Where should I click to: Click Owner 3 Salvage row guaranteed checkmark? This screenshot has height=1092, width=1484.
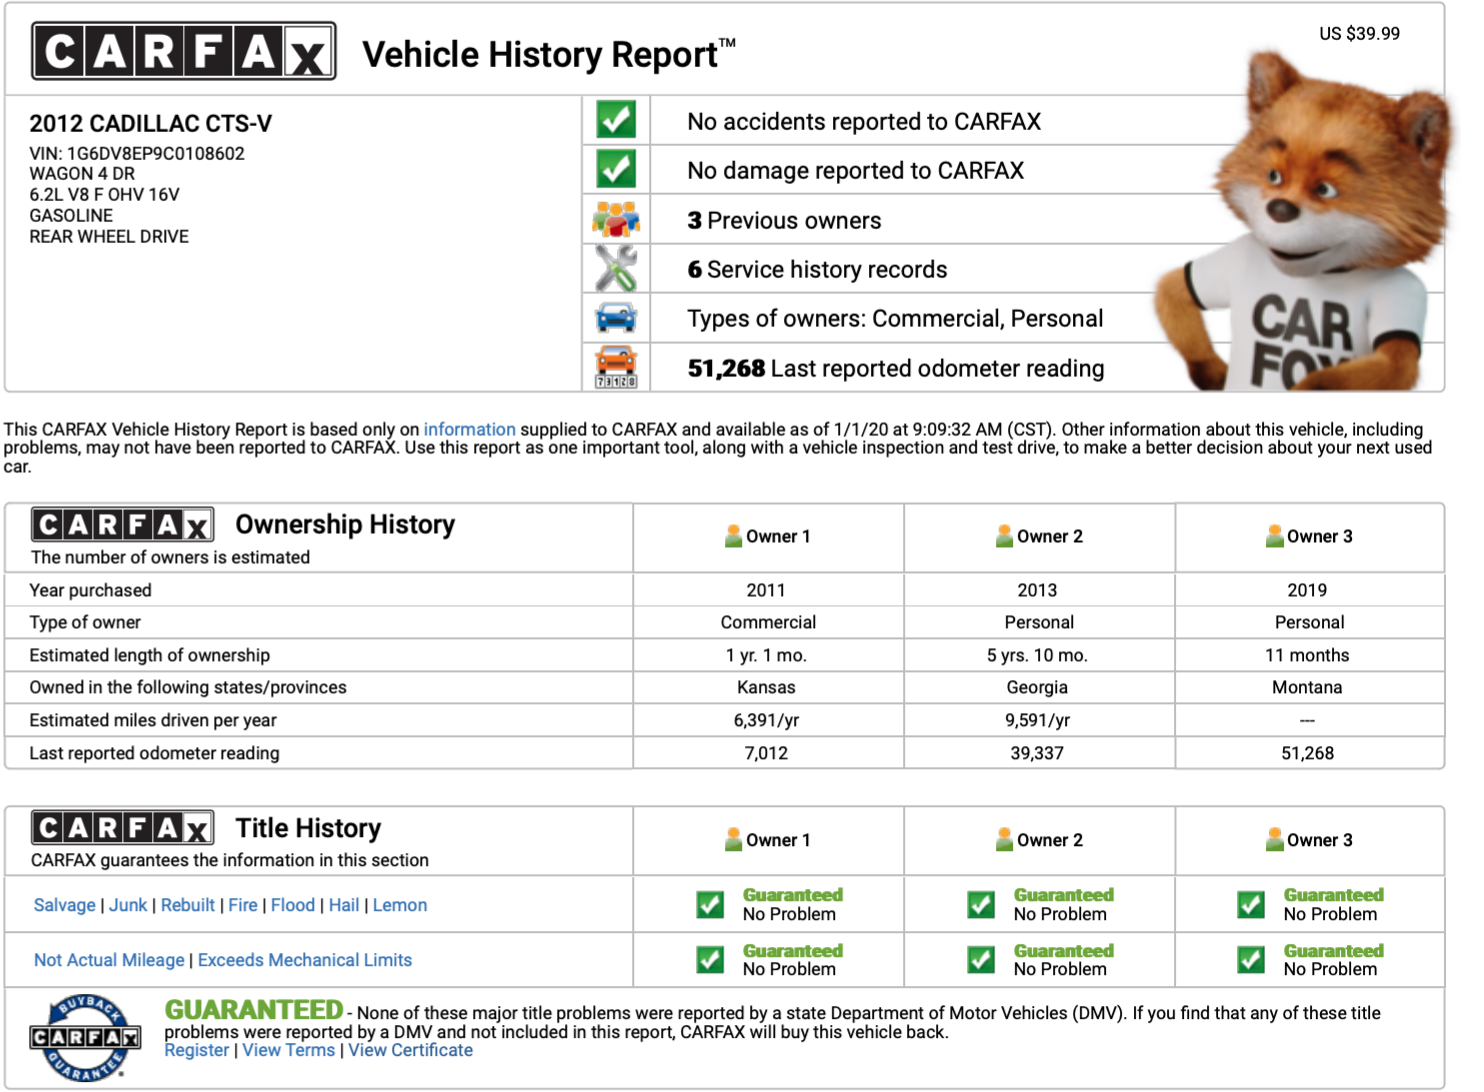point(1251,905)
